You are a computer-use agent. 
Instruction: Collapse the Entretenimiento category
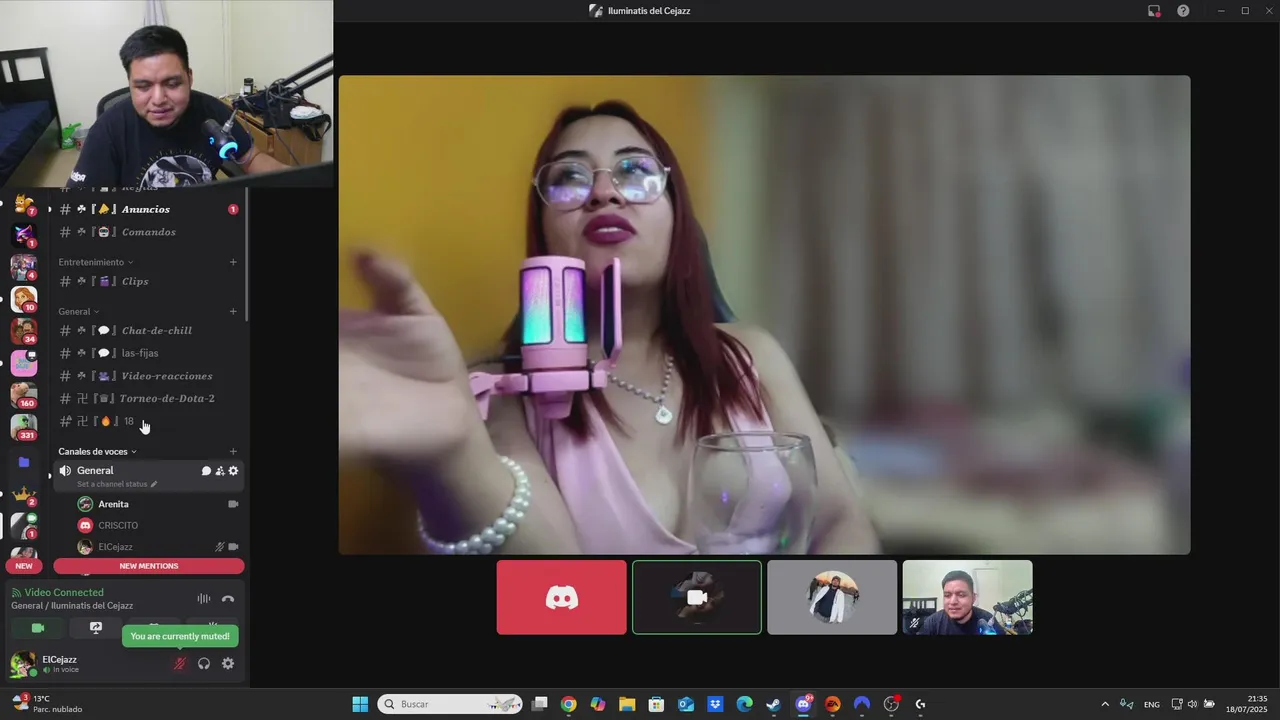[96, 262]
